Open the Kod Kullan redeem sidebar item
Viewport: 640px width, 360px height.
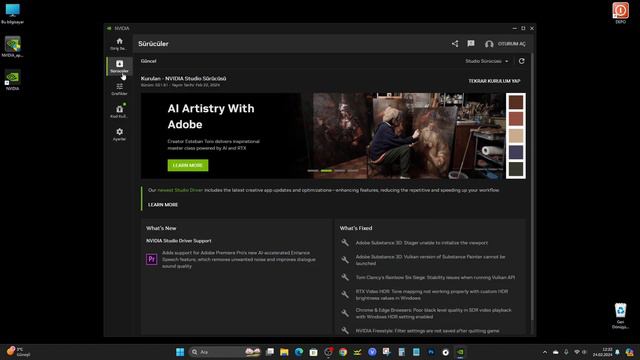click(x=119, y=111)
